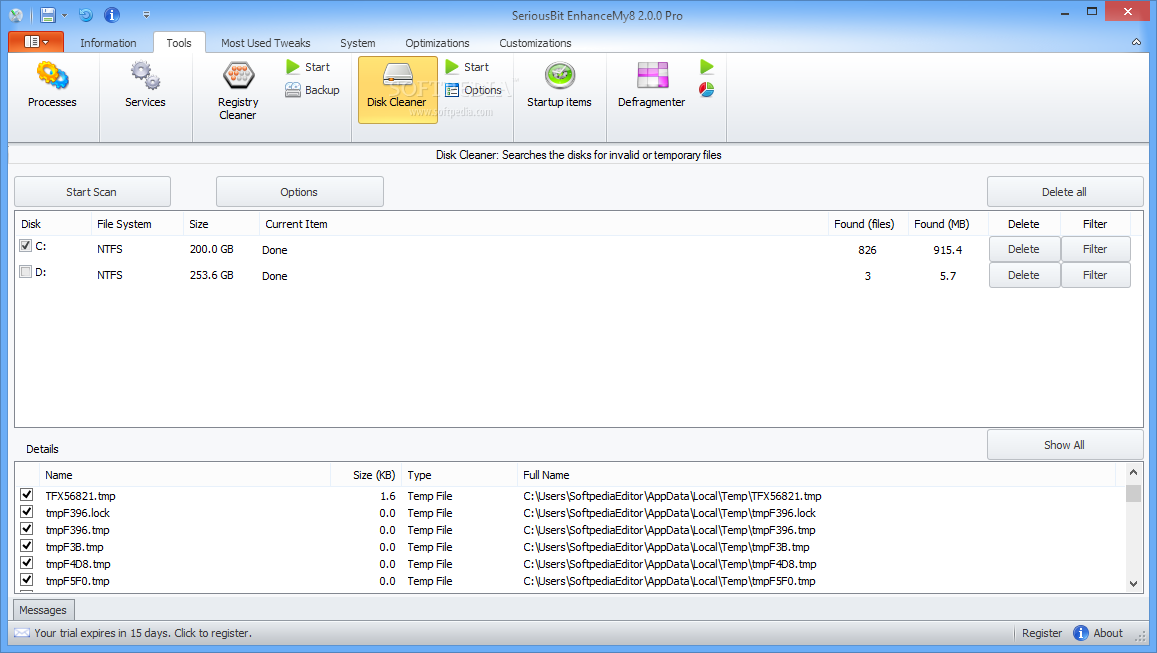Switch to the Information tab
1157x653 pixels.
pos(108,43)
